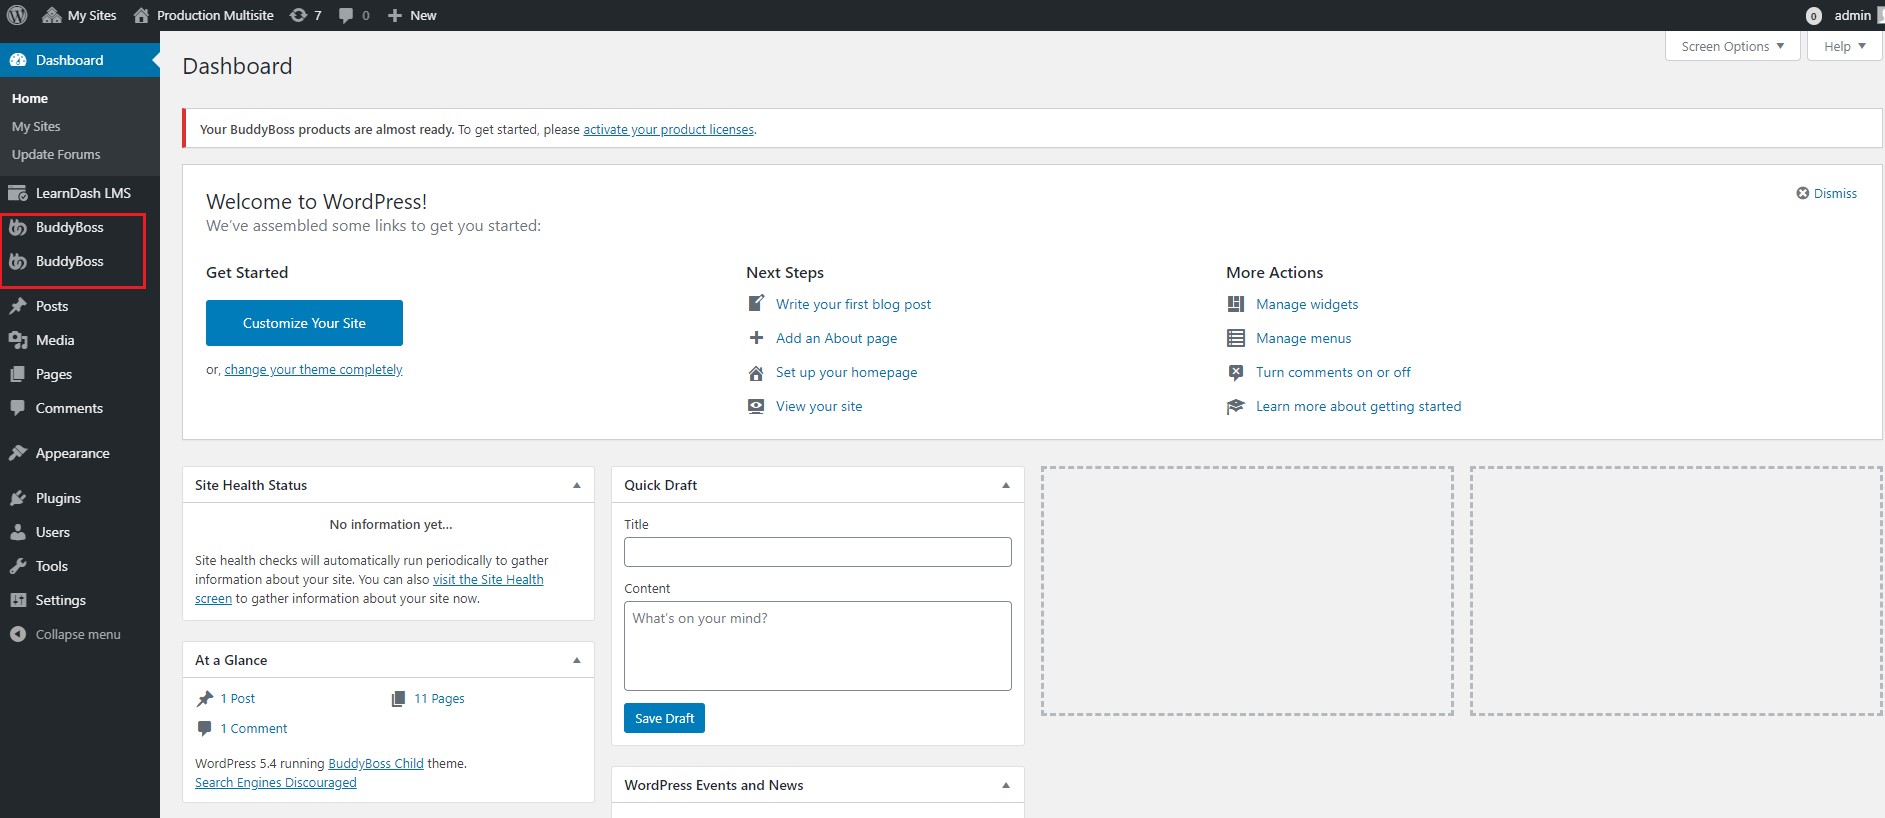Collapse the Quick Draft widget
The height and width of the screenshot is (818, 1885).
(1006, 485)
